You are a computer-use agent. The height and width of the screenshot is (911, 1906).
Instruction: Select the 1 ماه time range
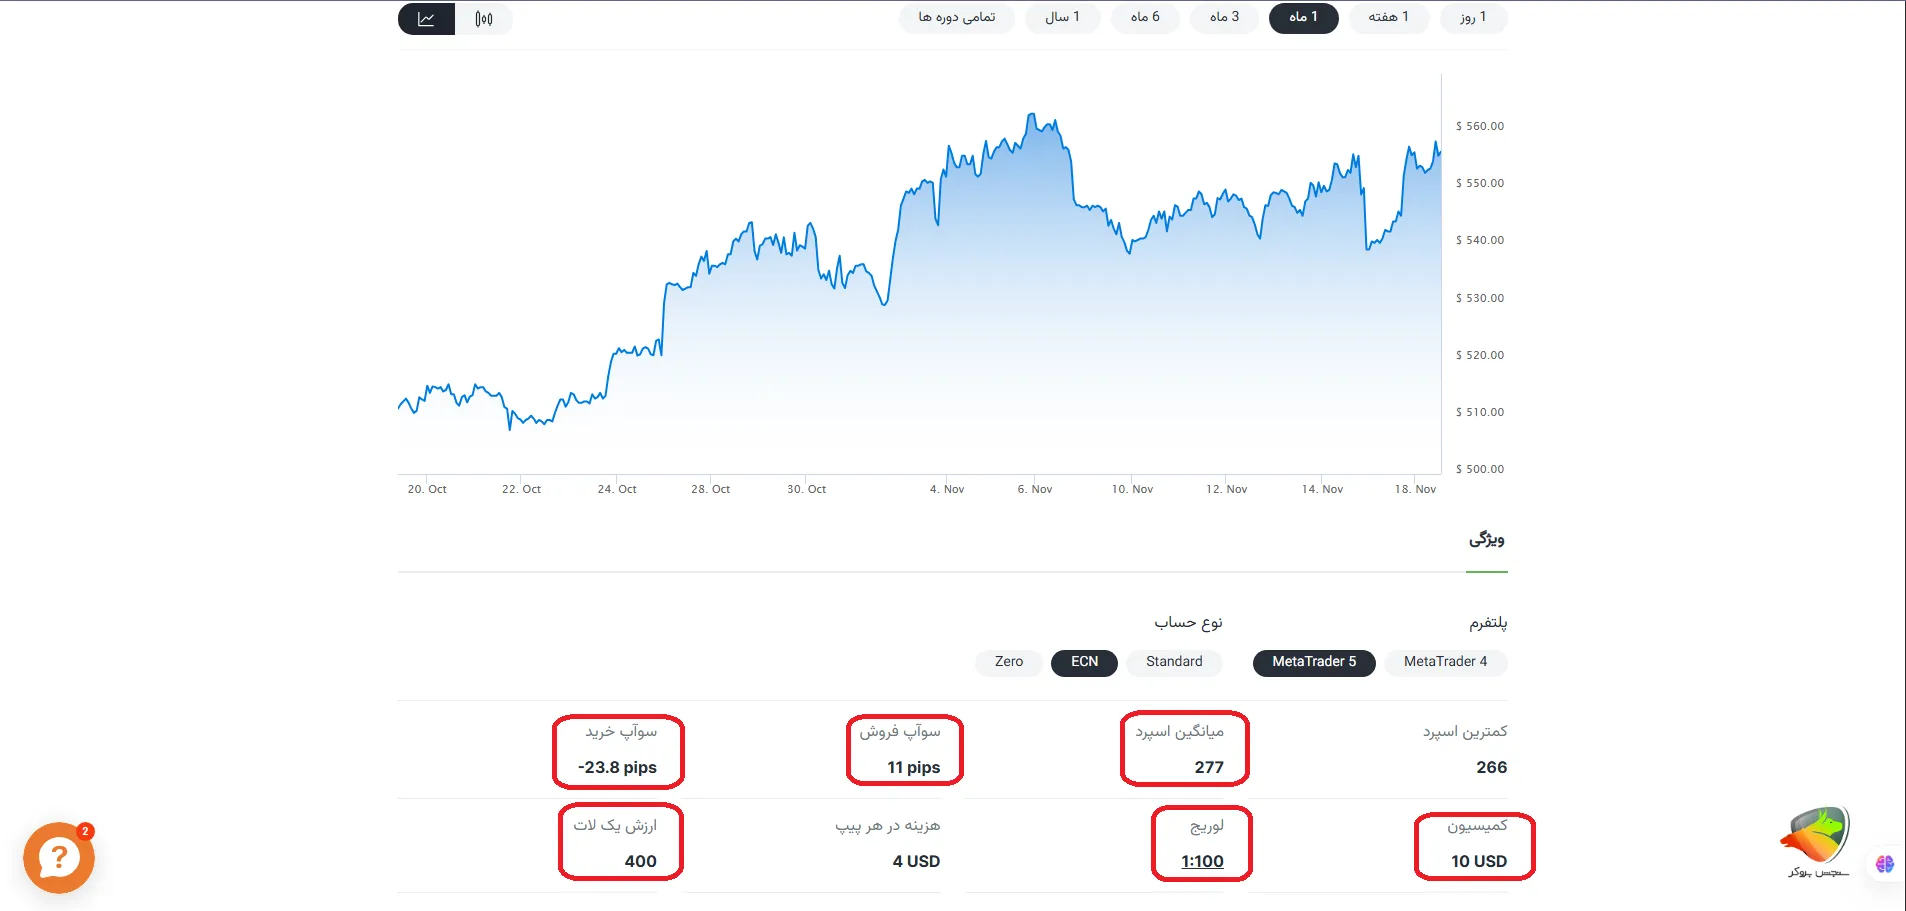(x=1303, y=18)
